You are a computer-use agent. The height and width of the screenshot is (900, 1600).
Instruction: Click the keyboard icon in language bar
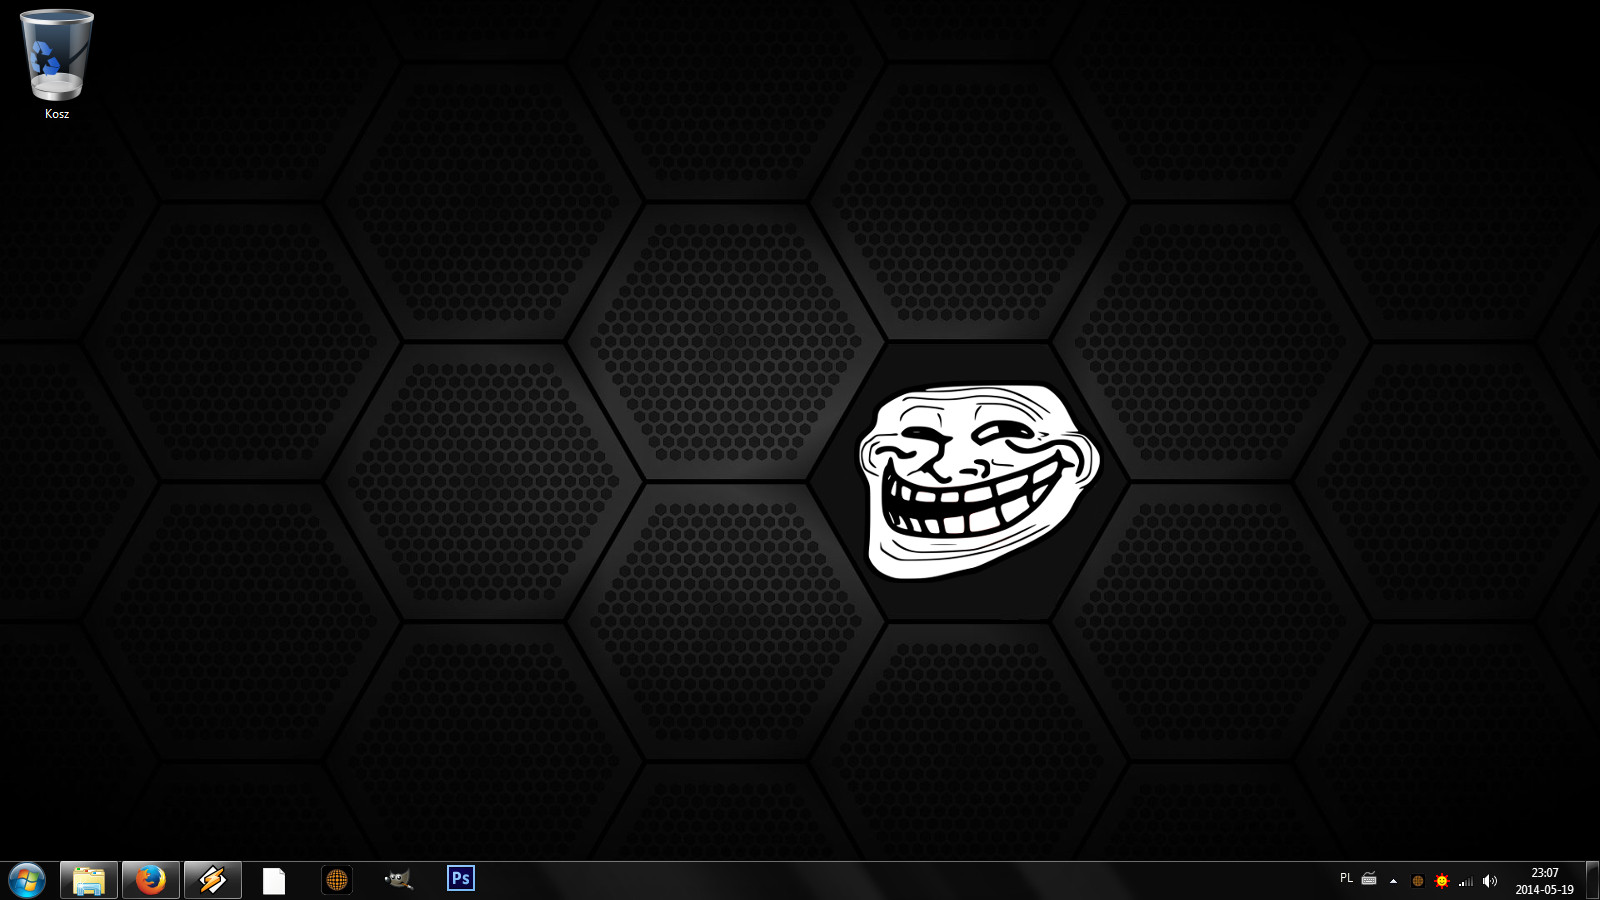1369,879
